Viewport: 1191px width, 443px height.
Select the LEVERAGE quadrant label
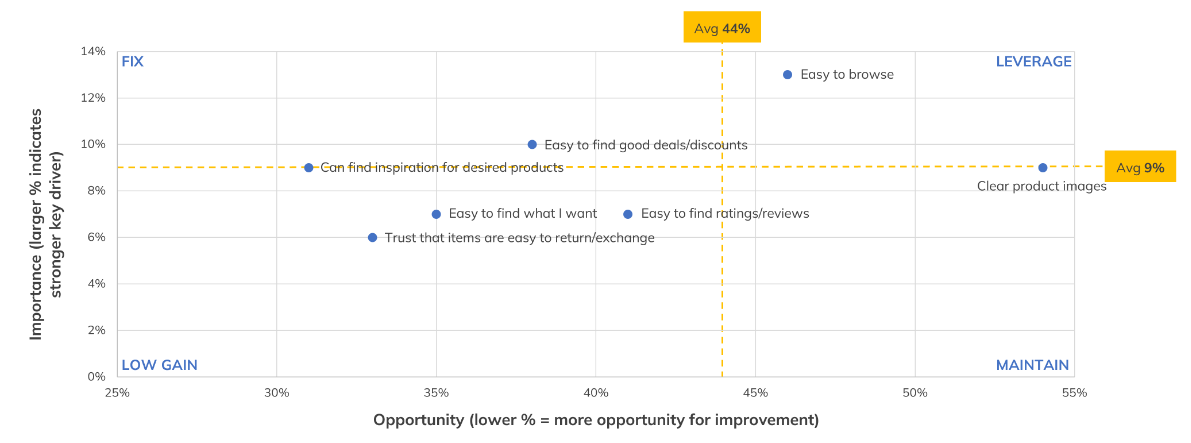[x=1033, y=62]
